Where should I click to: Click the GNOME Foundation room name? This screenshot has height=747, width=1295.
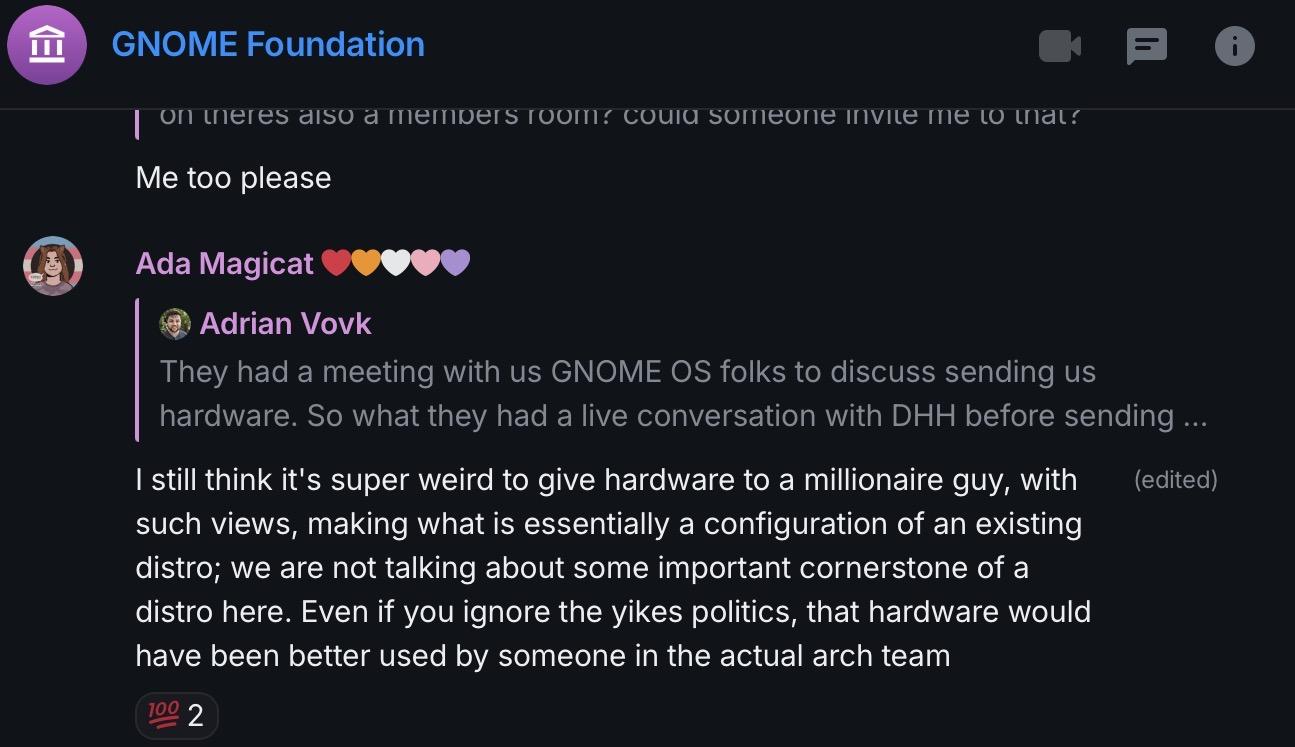pos(268,45)
